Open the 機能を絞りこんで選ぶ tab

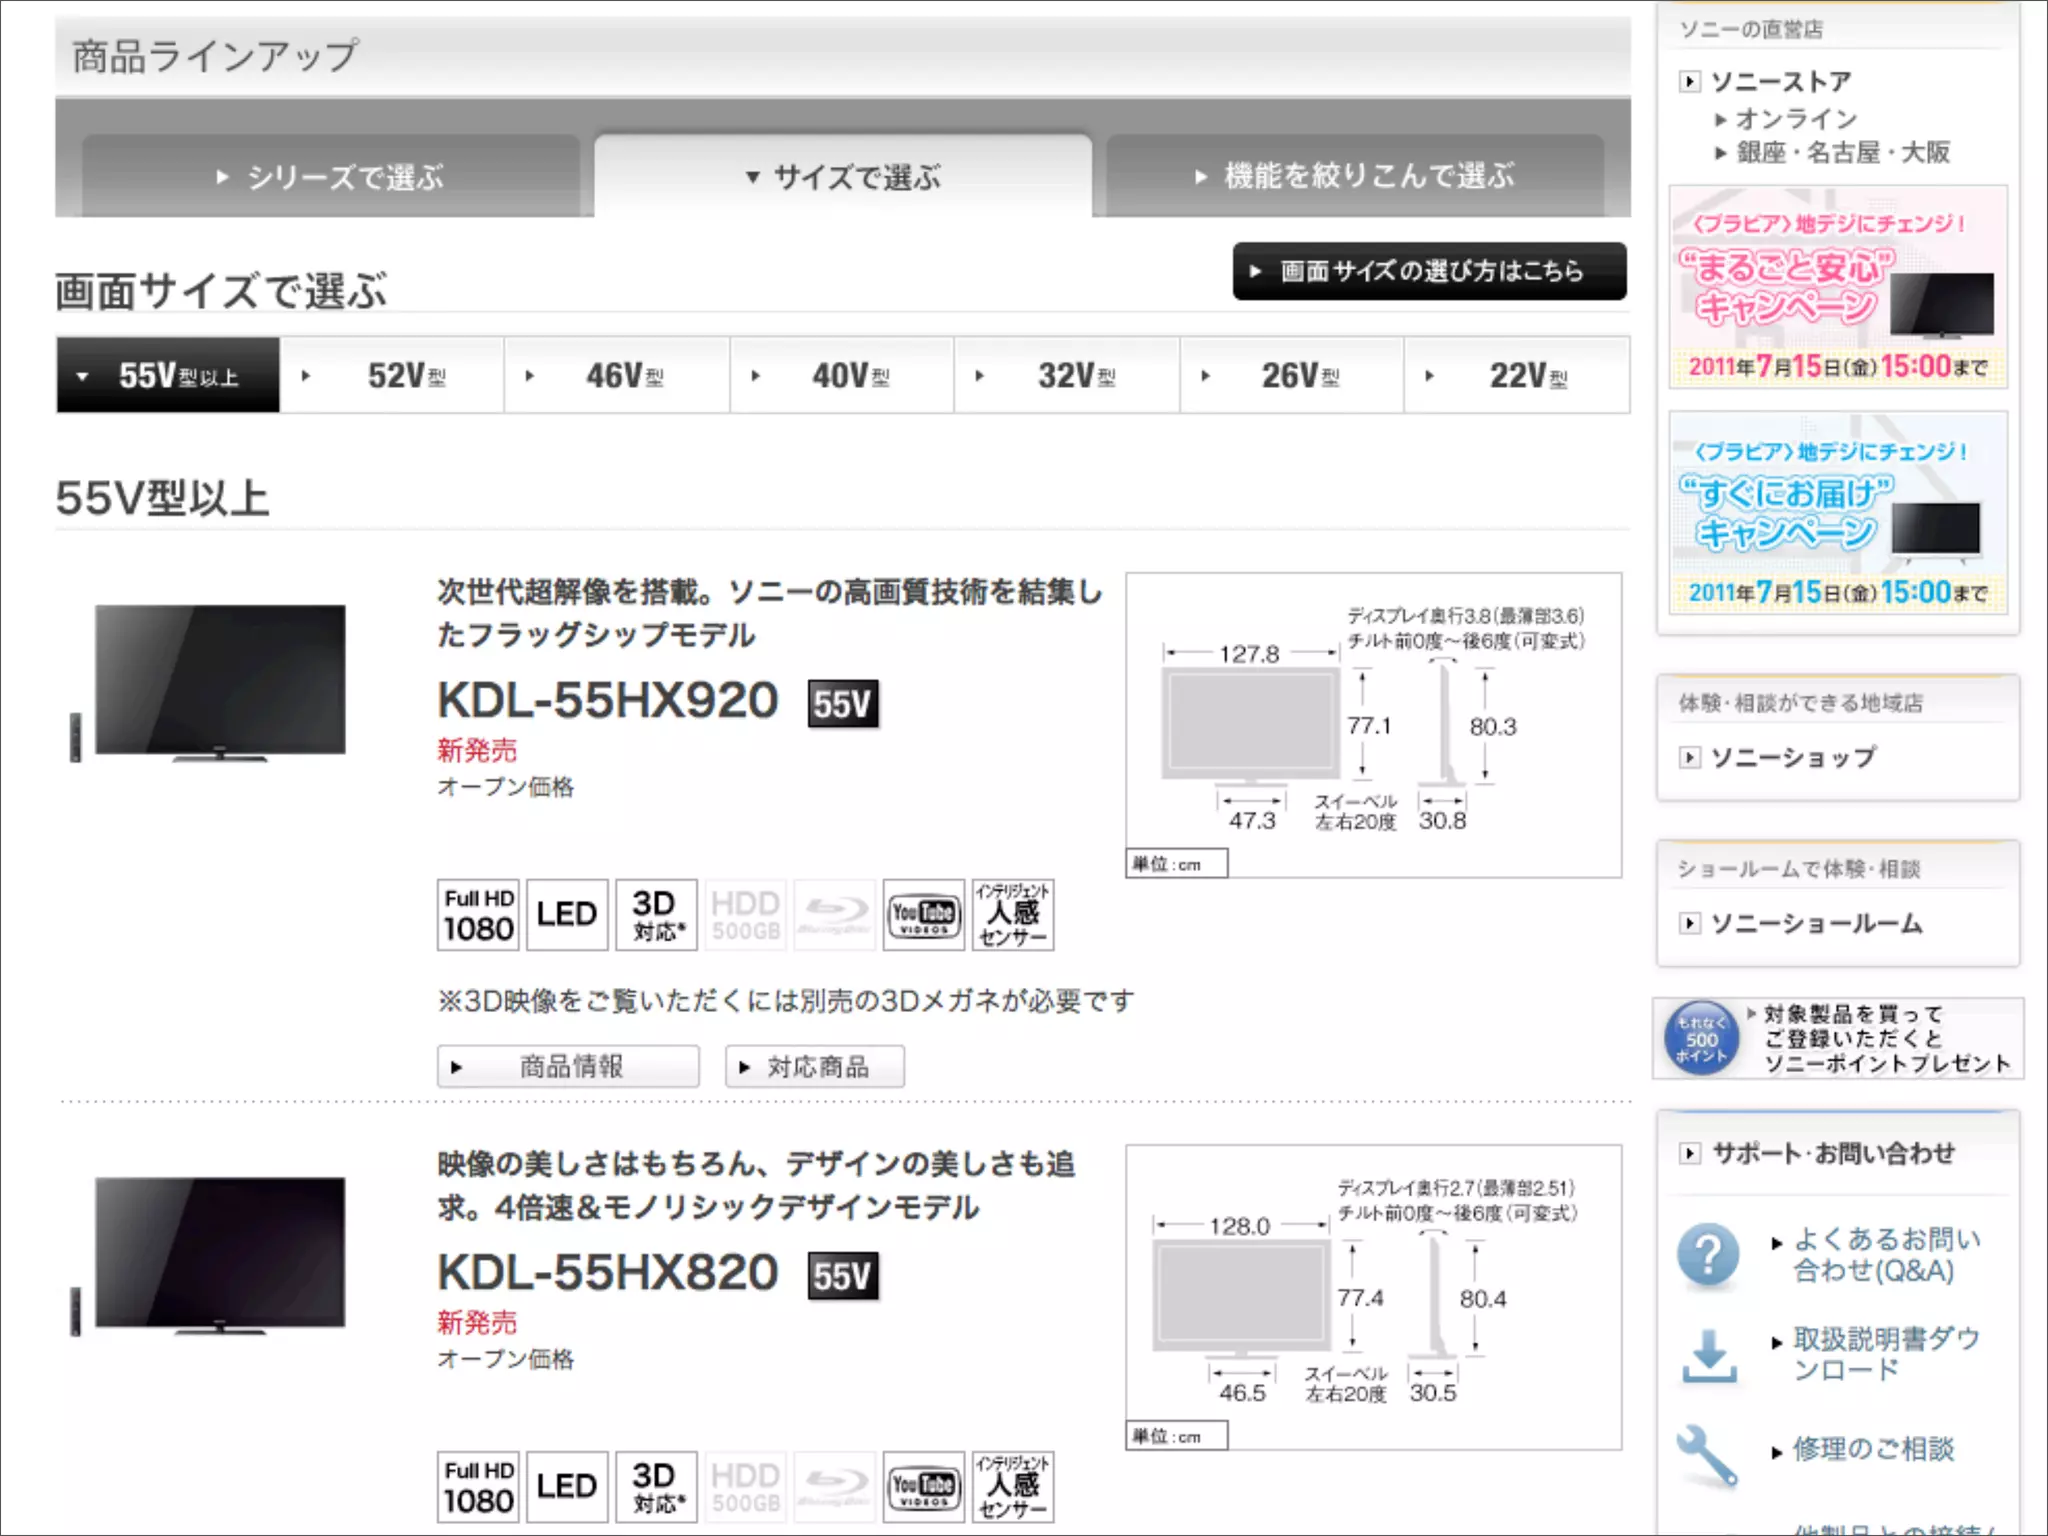coord(1355,177)
